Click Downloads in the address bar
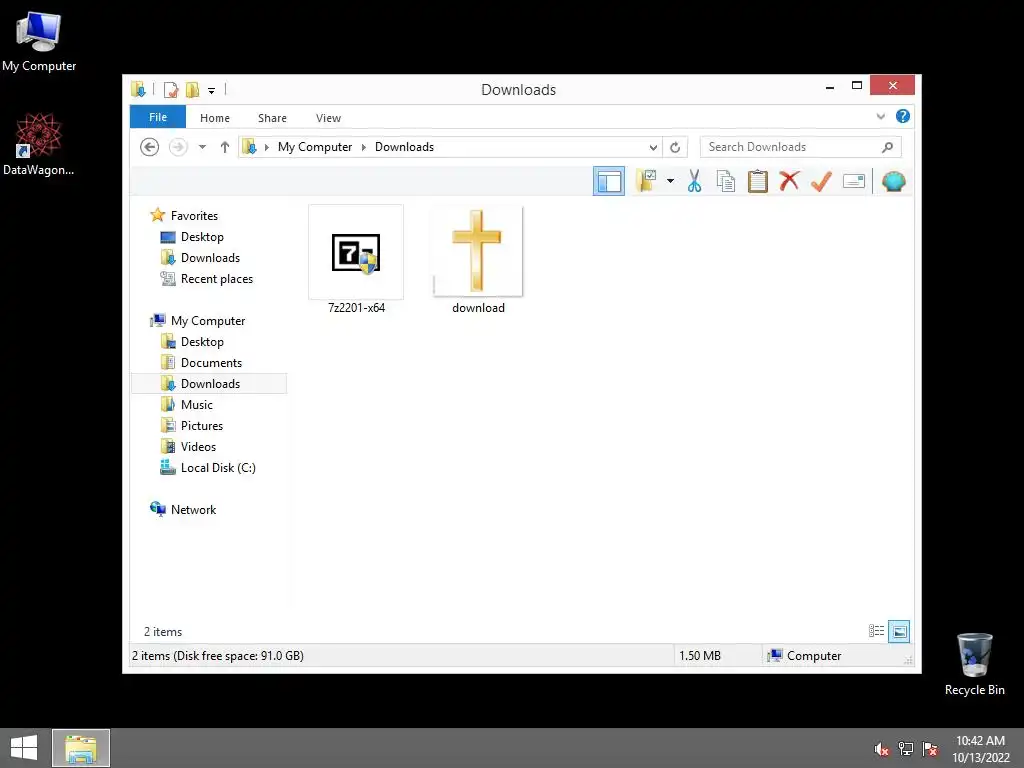Viewport: 1024px width, 768px height. (x=404, y=147)
